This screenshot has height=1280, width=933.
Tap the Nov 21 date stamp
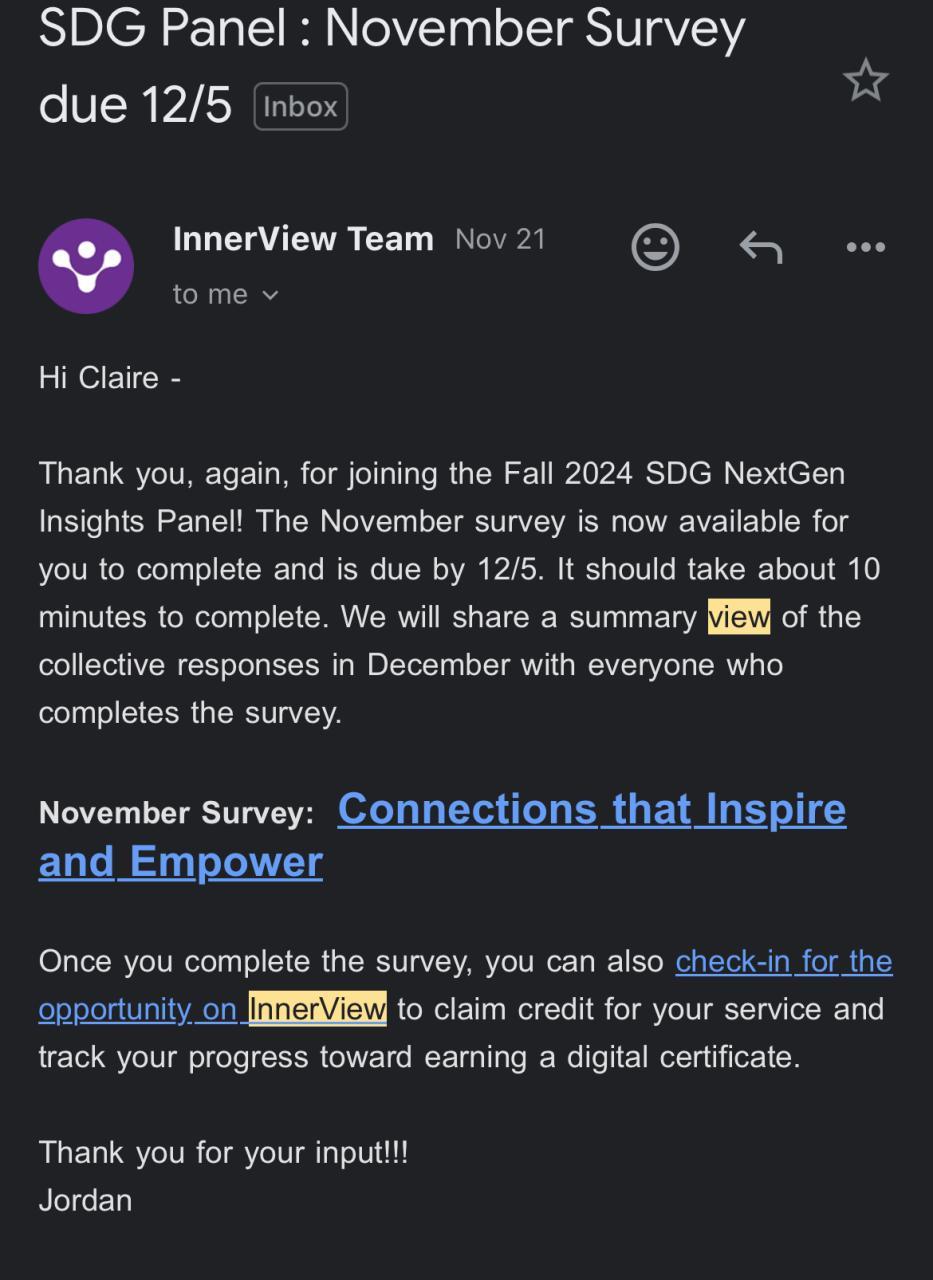500,239
